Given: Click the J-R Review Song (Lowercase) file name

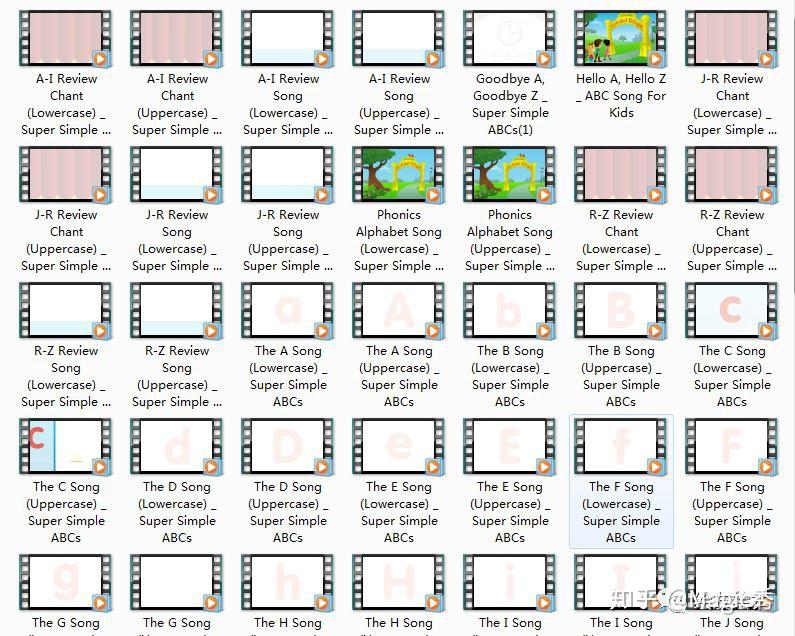Looking at the screenshot, I should pyautogui.click(x=177, y=240).
